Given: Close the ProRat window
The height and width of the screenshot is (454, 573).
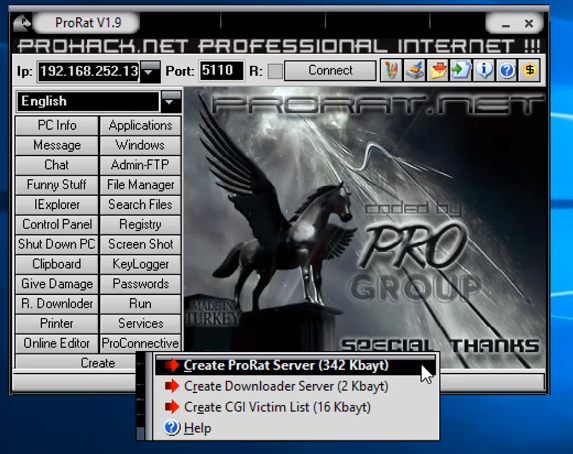Looking at the screenshot, I should pos(528,23).
